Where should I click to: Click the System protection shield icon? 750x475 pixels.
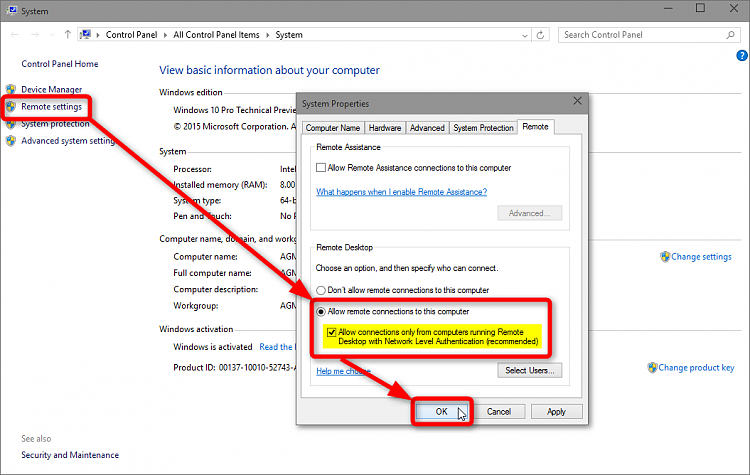click(x=11, y=124)
